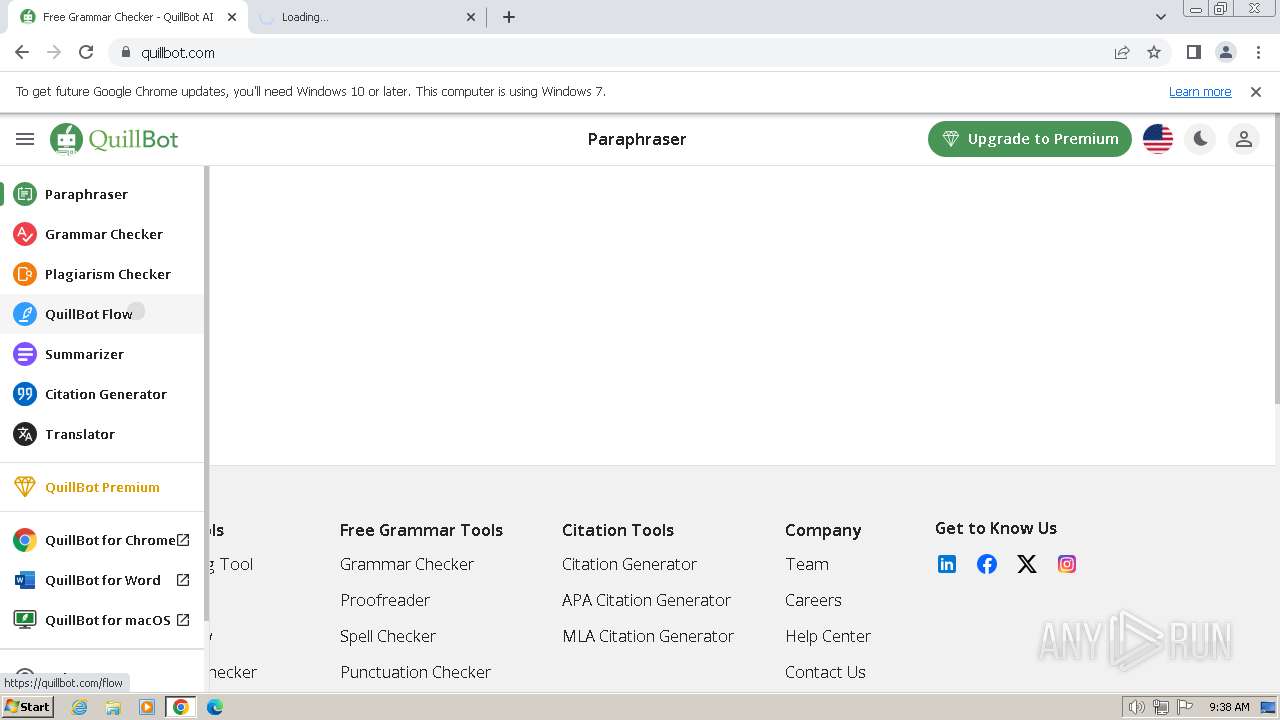
Task: Click Facebook social icon
Action: [x=987, y=564]
